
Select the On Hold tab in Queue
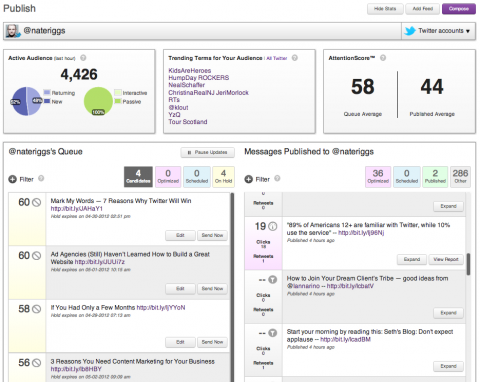[x=223, y=177]
